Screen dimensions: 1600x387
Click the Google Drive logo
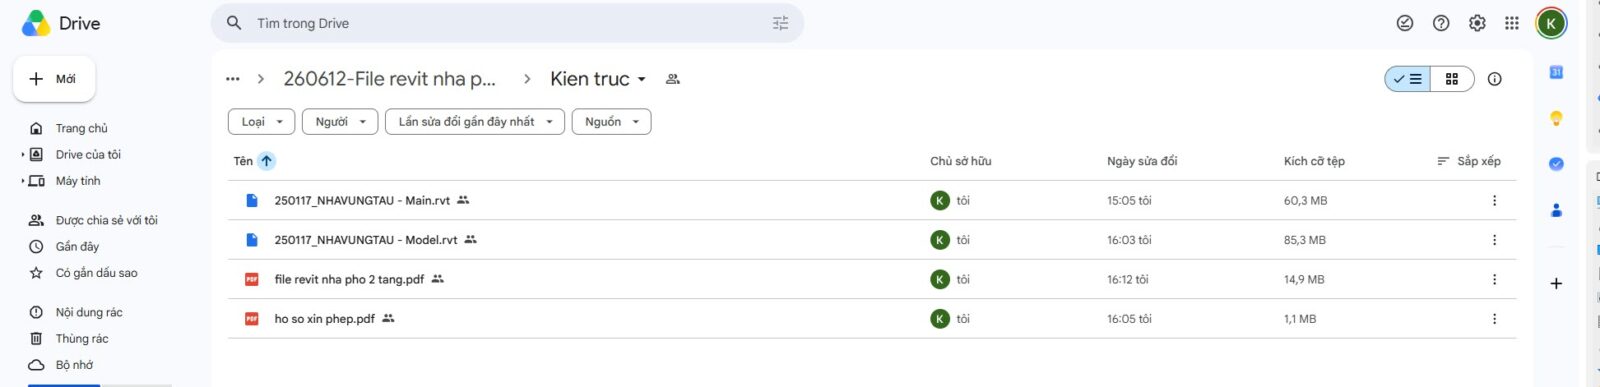[x=36, y=23]
